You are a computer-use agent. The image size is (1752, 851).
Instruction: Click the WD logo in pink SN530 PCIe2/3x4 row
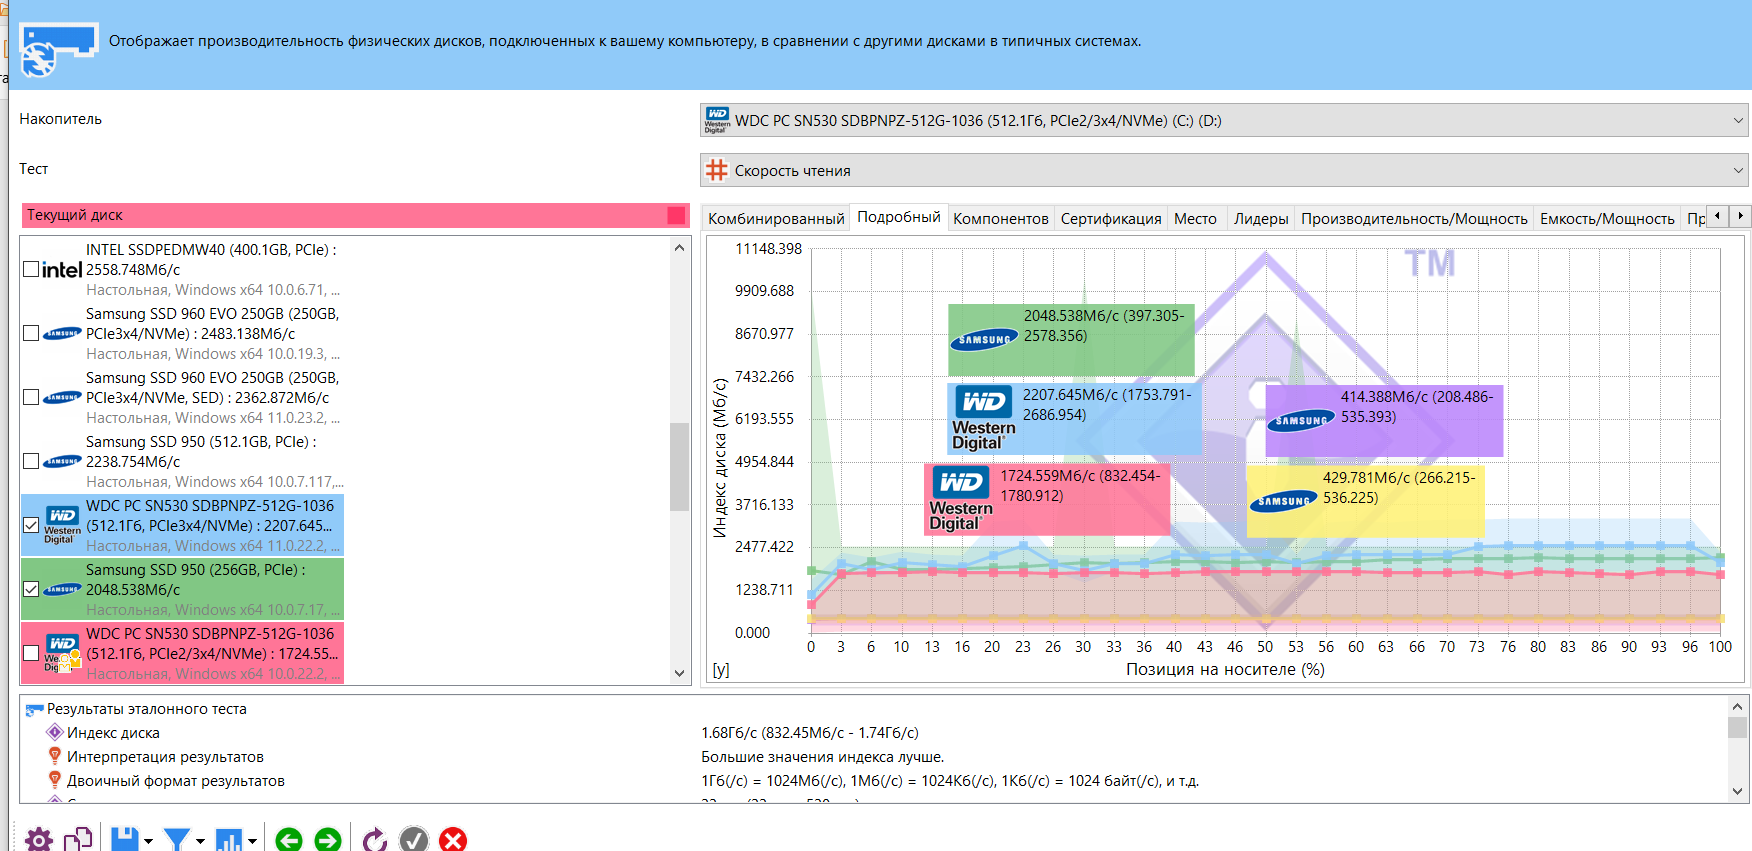pos(62,653)
